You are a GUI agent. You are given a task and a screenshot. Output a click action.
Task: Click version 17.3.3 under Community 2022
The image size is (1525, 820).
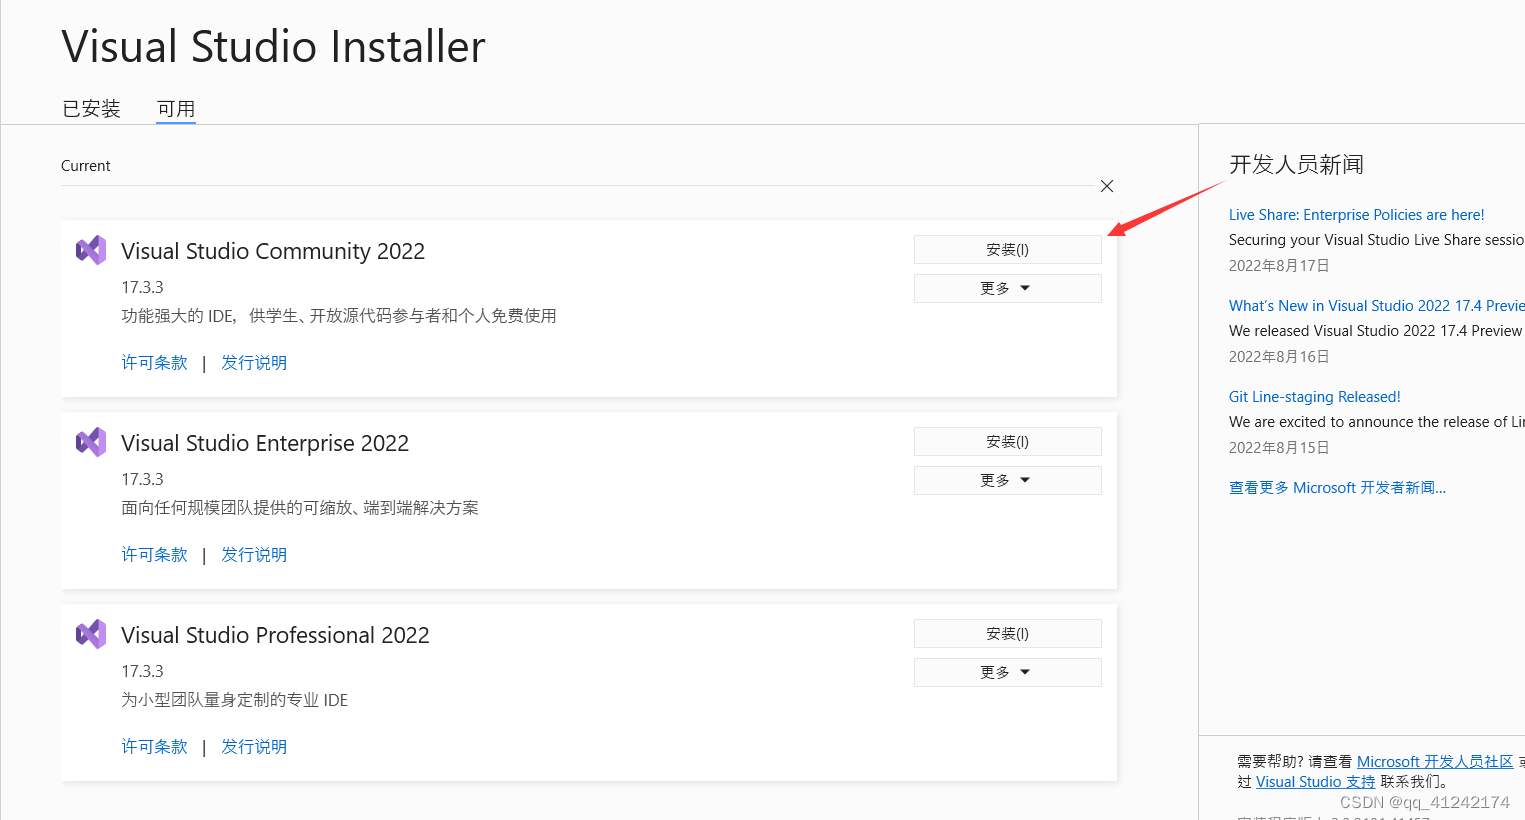[x=142, y=287]
